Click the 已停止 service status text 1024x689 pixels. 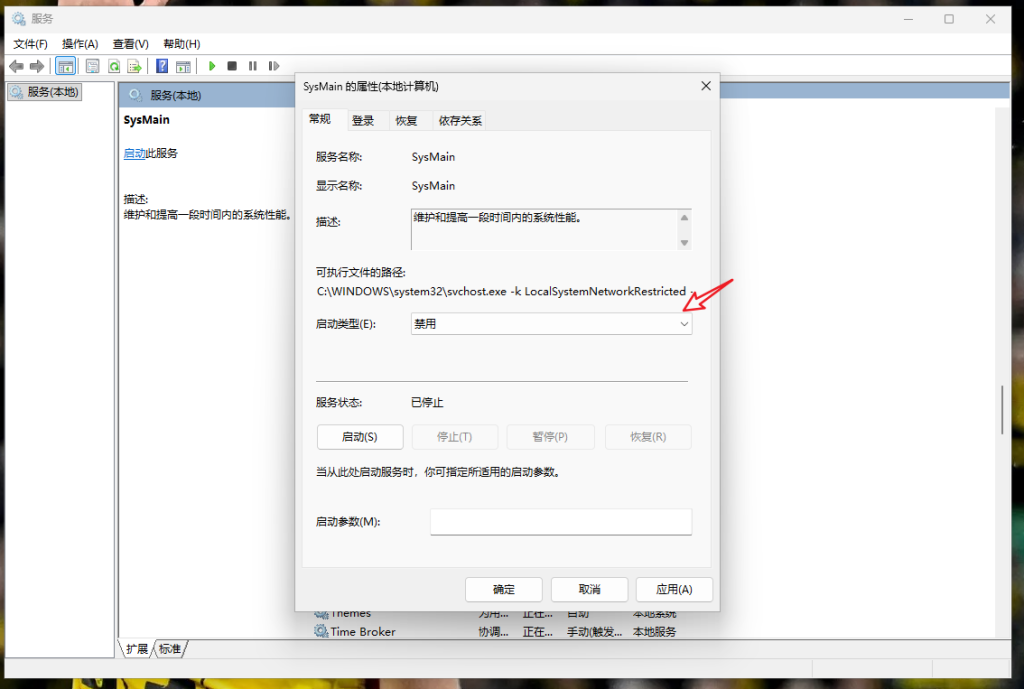427,403
